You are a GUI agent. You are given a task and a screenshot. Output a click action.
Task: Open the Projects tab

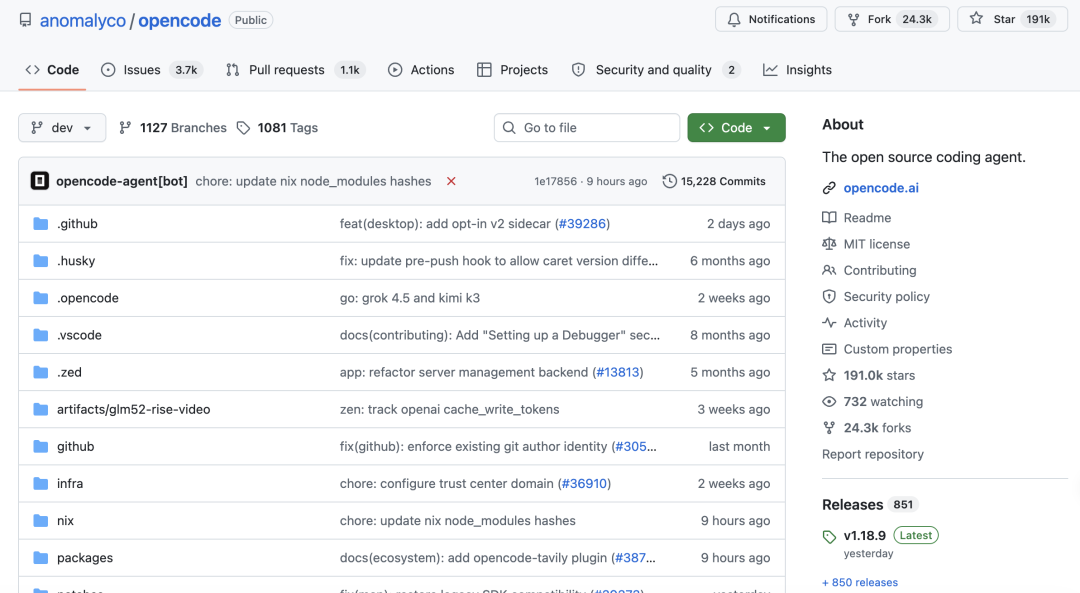point(512,70)
